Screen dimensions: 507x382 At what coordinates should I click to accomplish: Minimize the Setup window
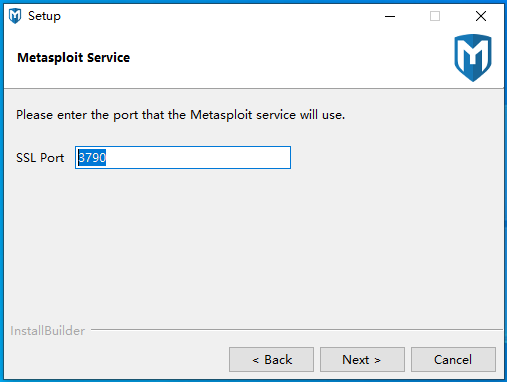coord(390,16)
